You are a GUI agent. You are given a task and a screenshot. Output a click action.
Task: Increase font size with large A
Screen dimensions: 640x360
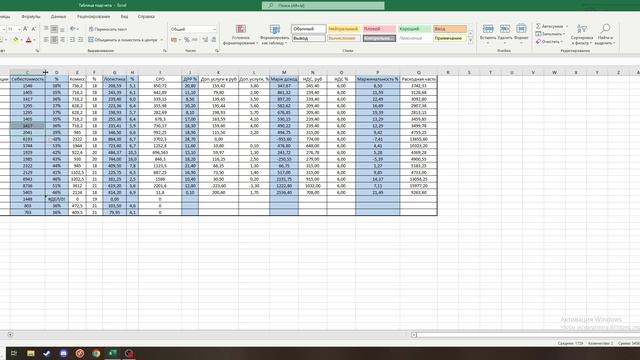(25, 29)
